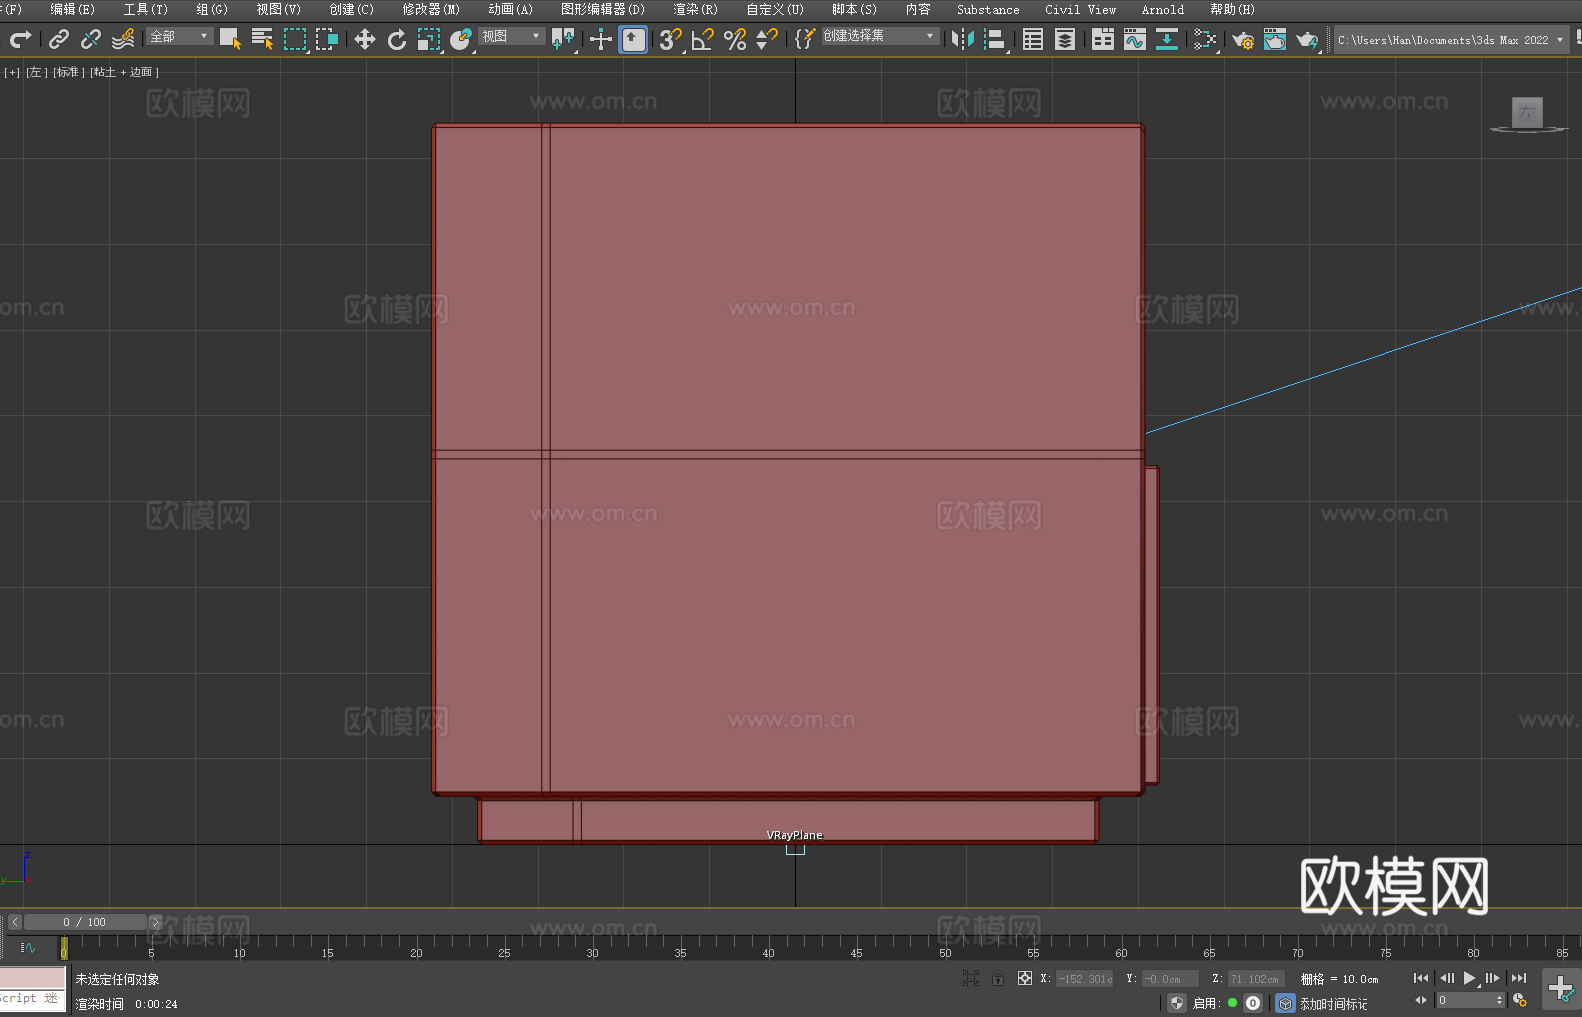Open the Civil View menu
1582x1017 pixels.
pos(1080,9)
